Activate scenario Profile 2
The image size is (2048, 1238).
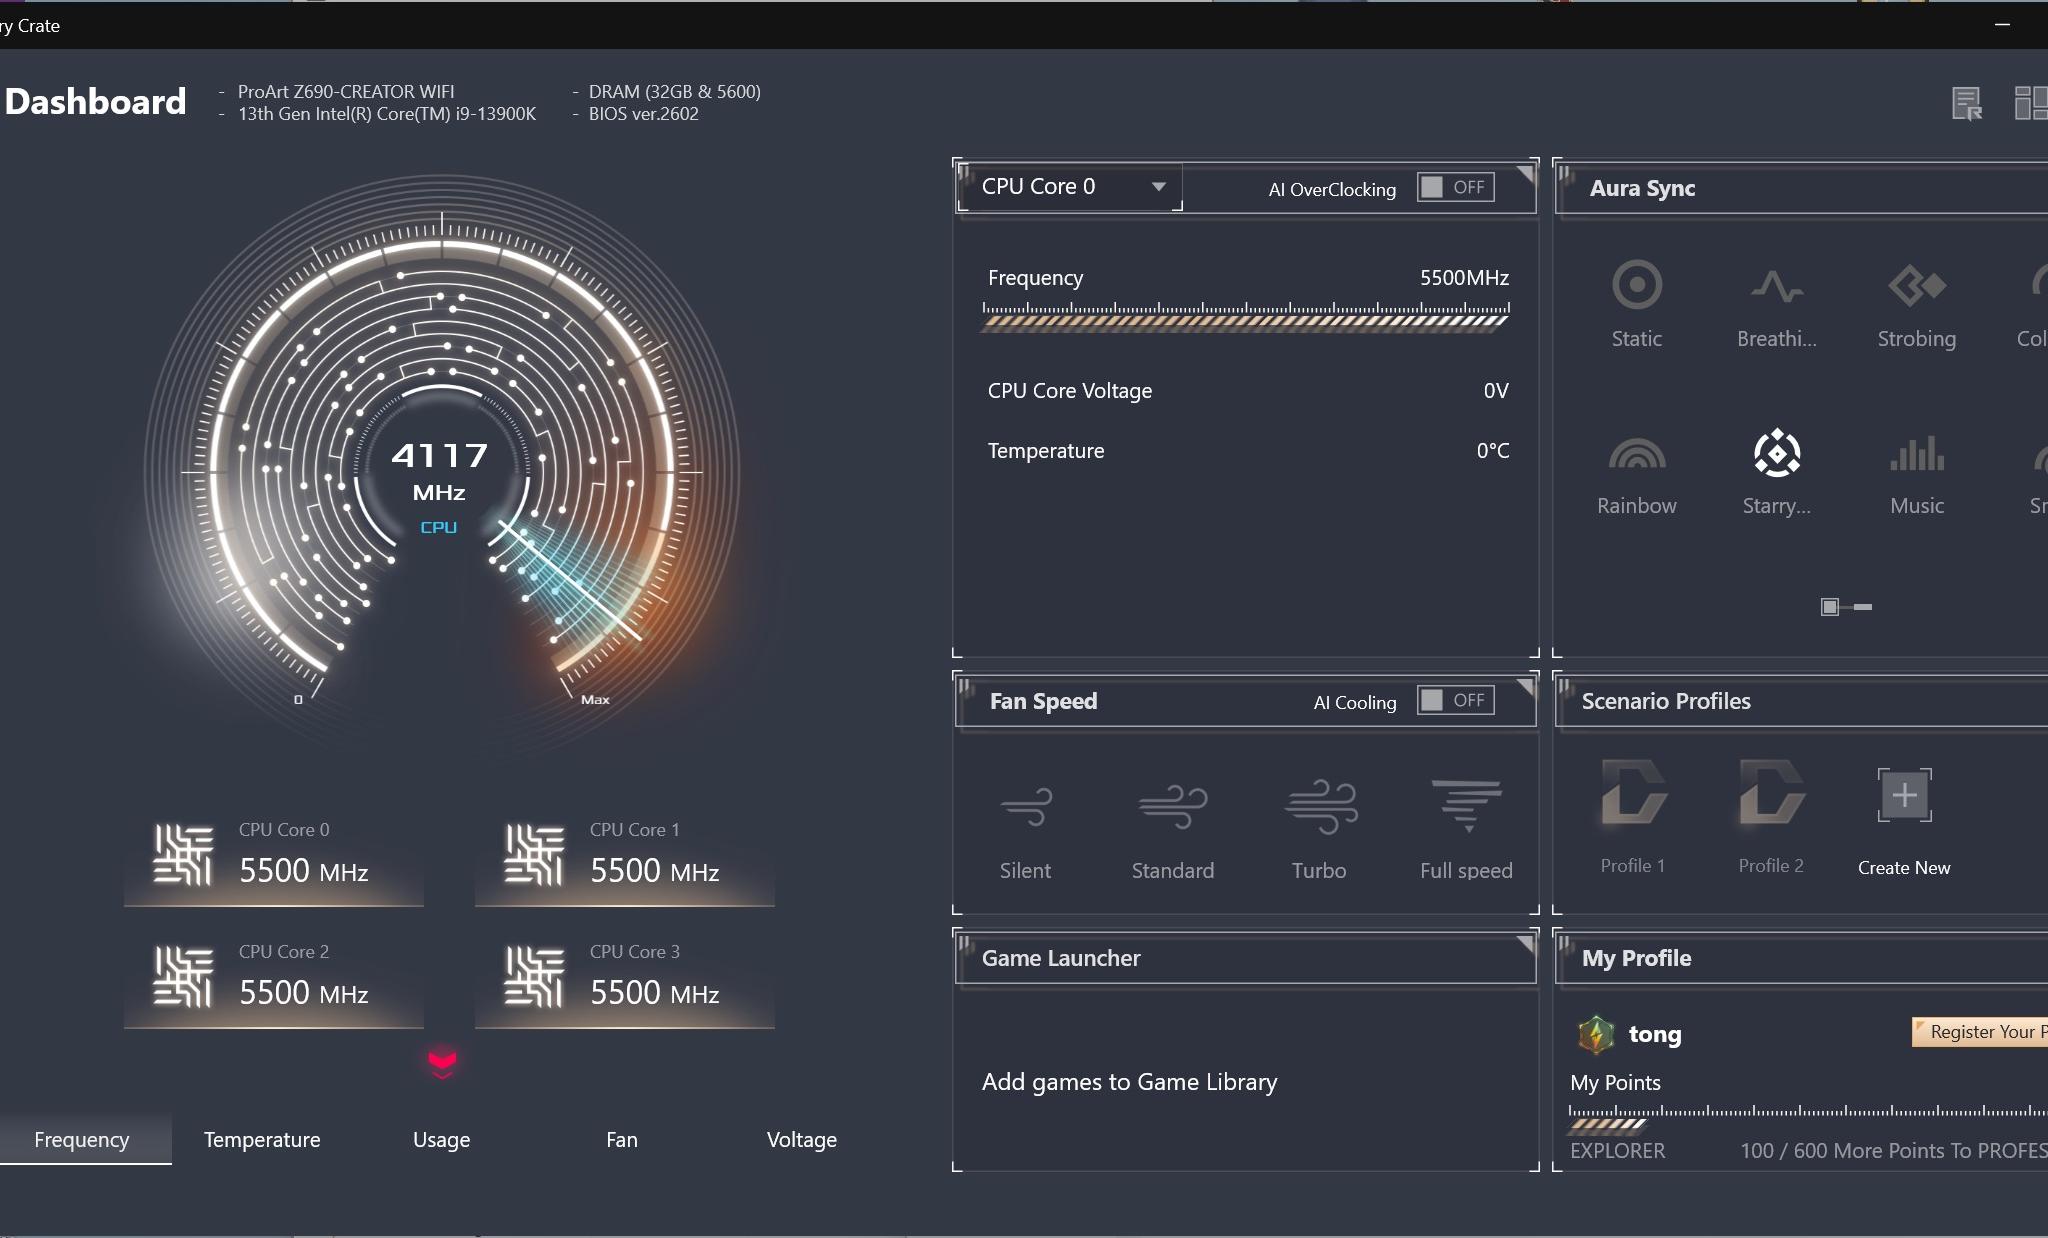(1771, 816)
